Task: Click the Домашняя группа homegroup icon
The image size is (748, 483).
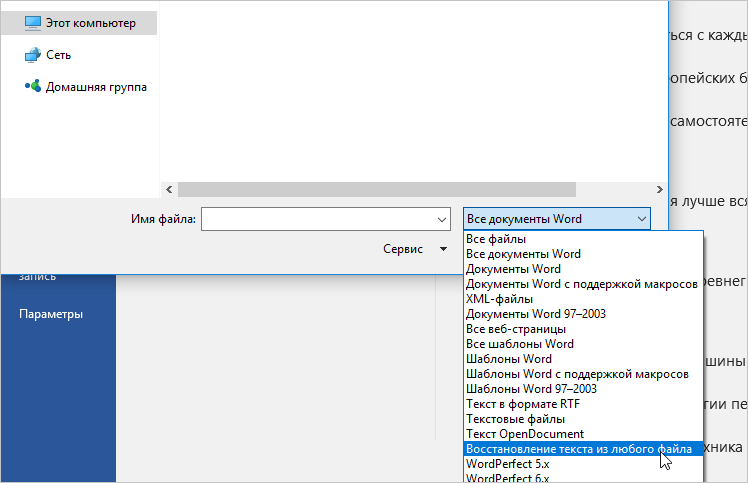Action: click(x=33, y=87)
